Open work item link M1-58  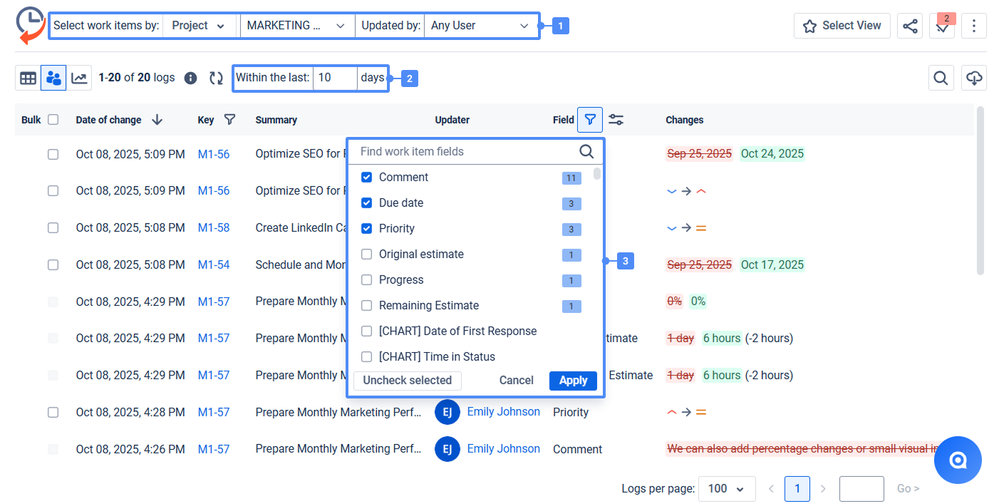[213, 228]
